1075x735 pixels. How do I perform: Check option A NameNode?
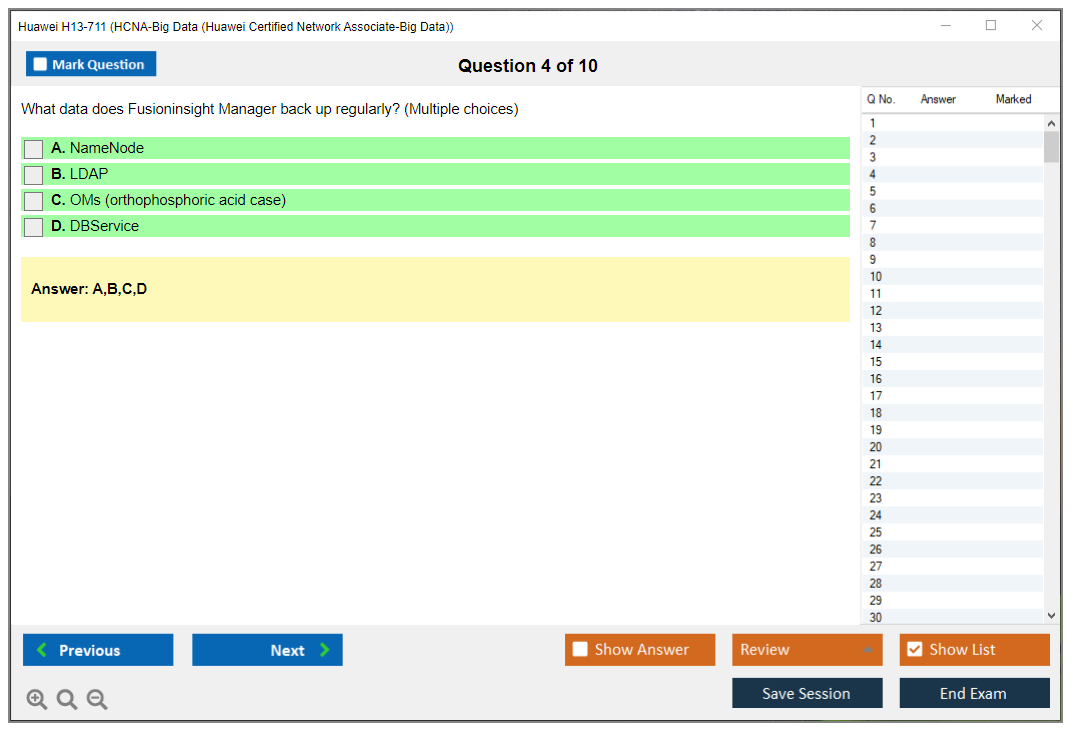(x=34, y=149)
